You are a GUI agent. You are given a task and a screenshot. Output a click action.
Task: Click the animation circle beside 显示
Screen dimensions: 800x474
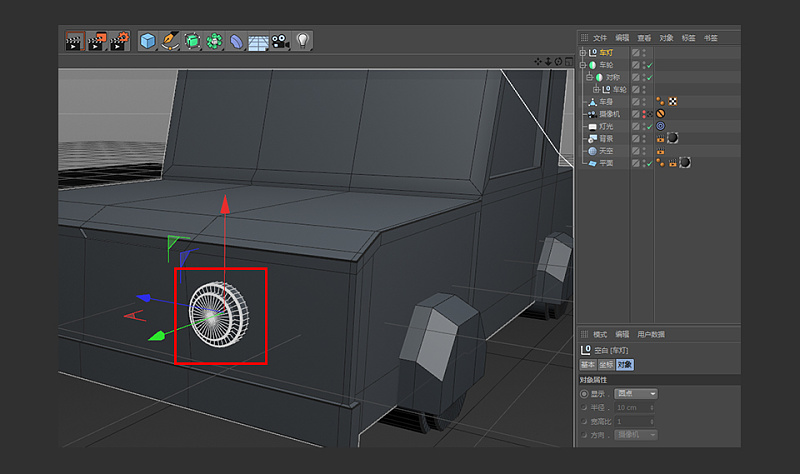point(584,394)
